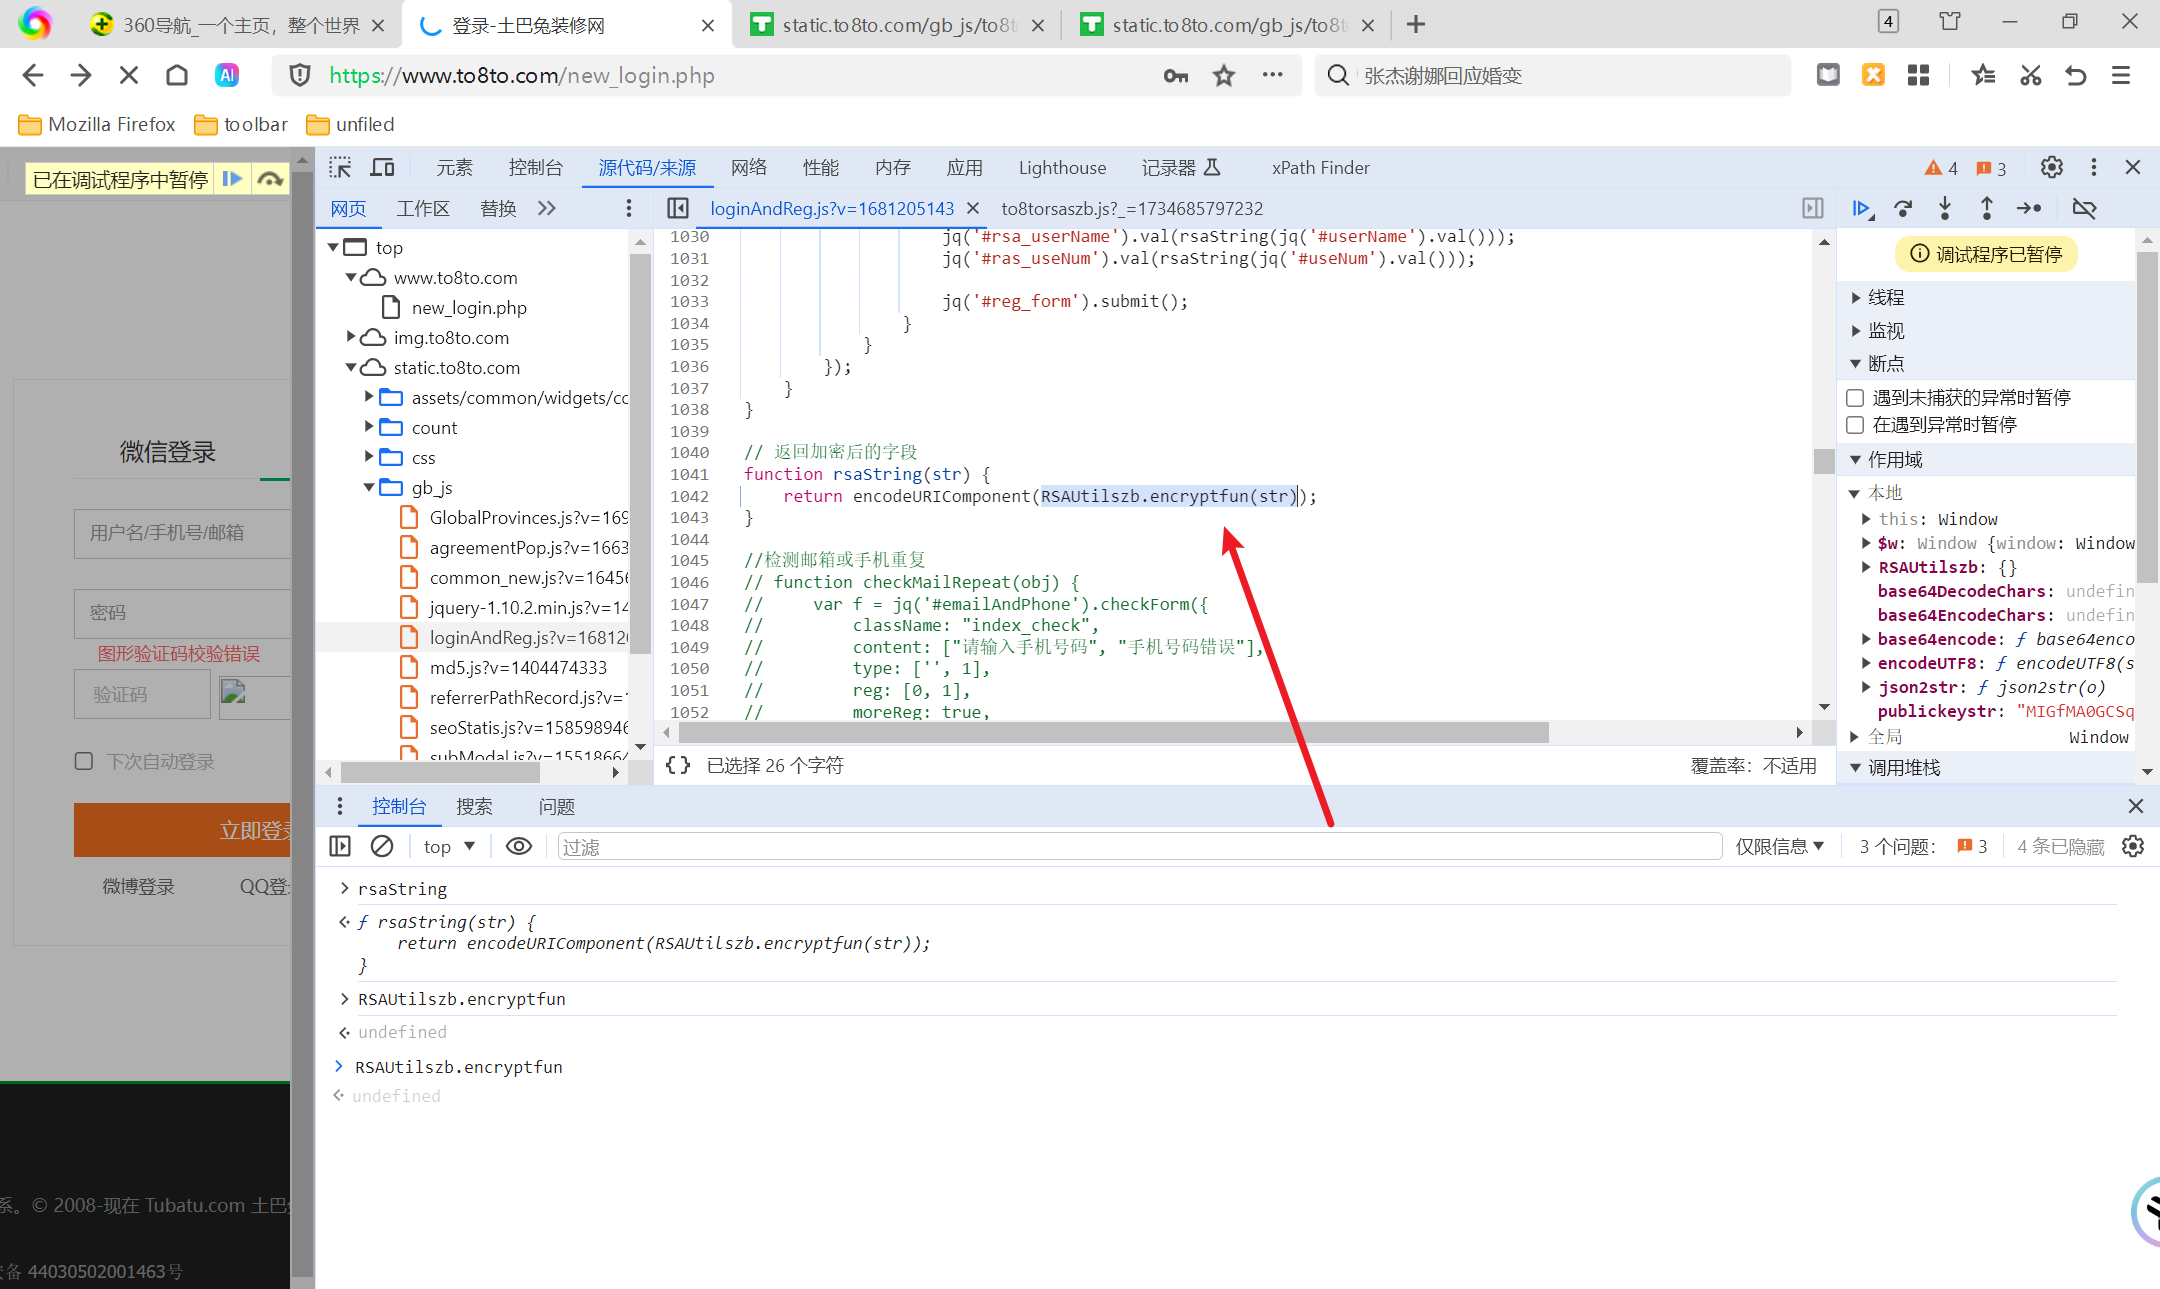Expand the 线程 threads section
This screenshot has width=2160, height=1289.
click(x=1886, y=297)
